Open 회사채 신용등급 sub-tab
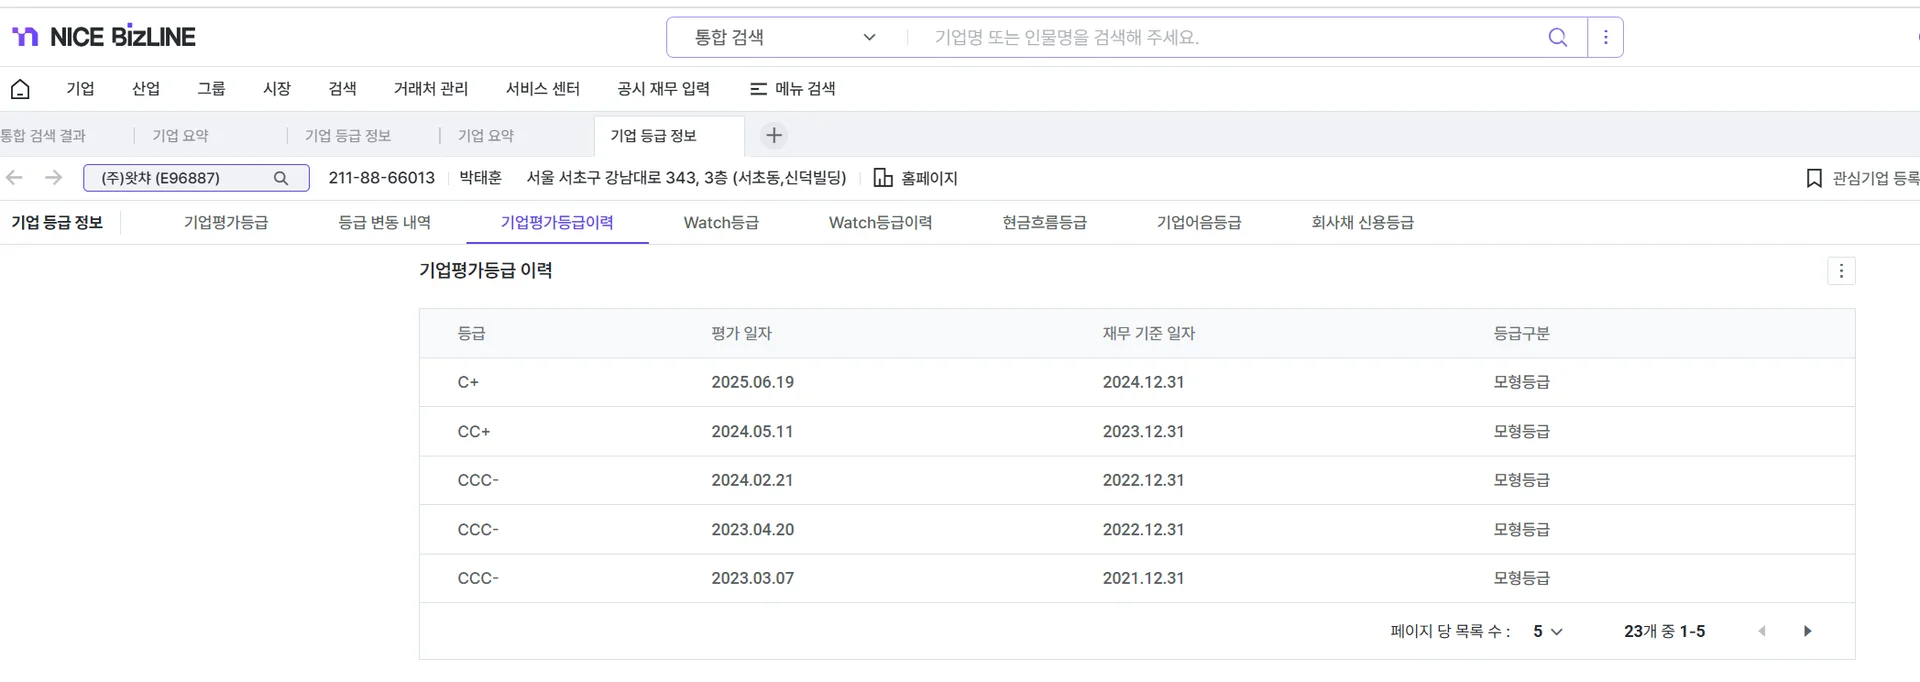This screenshot has height=682, width=1920. click(1363, 223)
